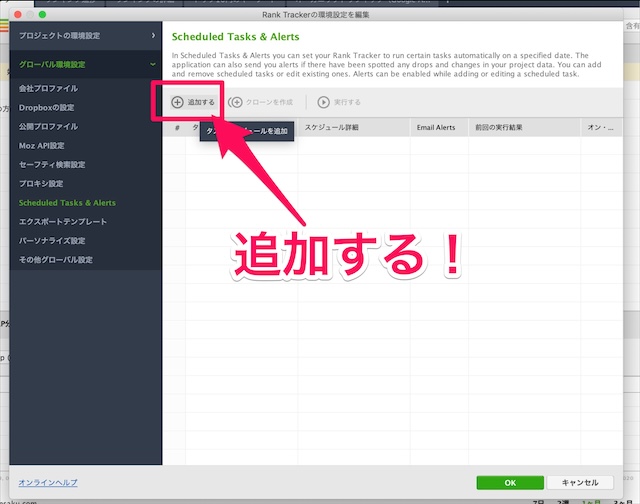Click the クローンを作成 clone icon
Screen dimensions: 640x504
click(235, 102)
